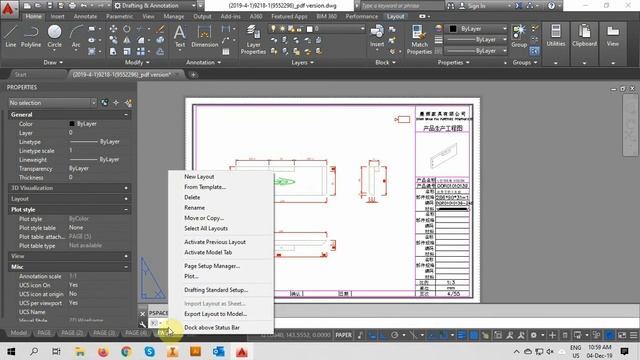Open Page Setup Manager from context menu
This screenshot has height=360, width=640.
[x=212, y=266]
